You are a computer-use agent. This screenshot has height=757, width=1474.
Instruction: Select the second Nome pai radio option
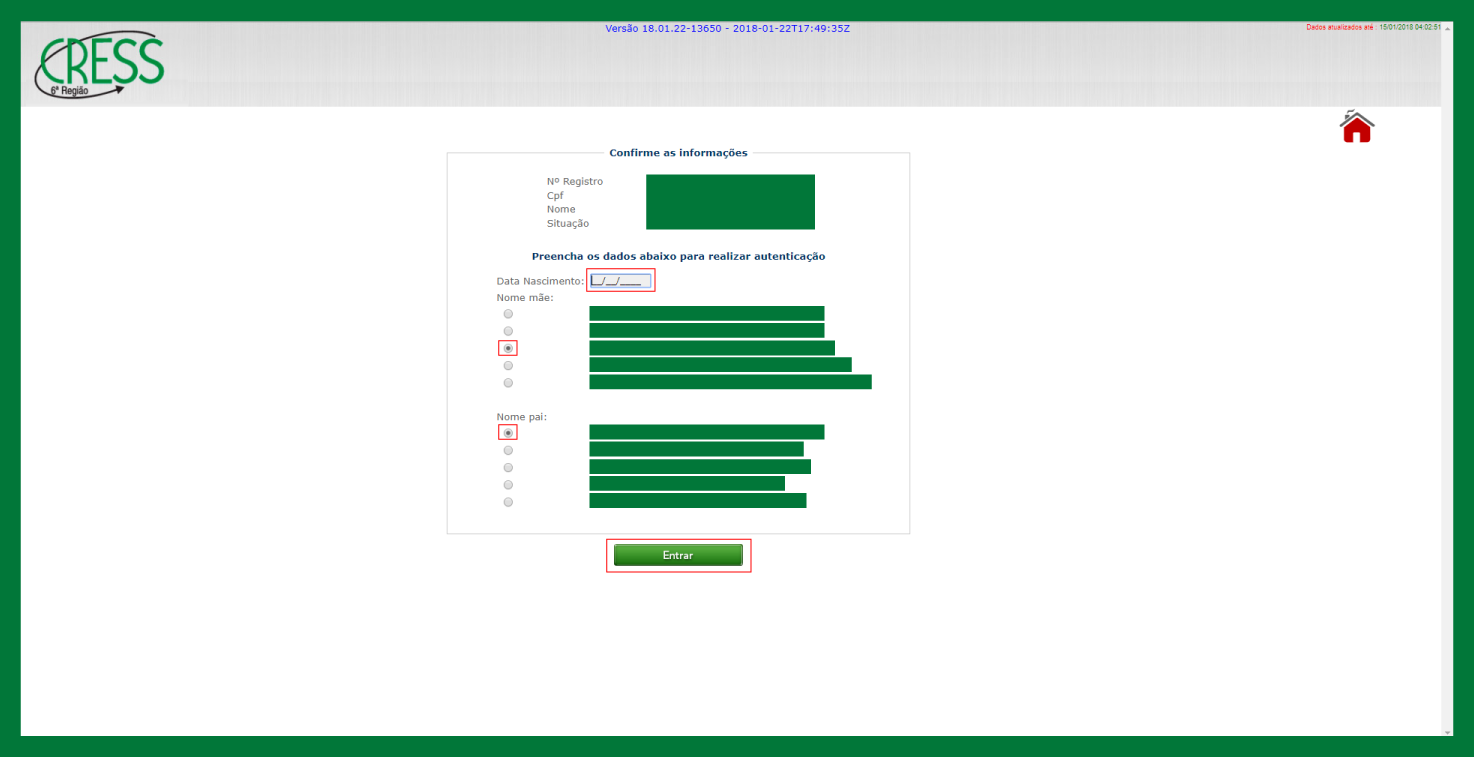(508, 450)
